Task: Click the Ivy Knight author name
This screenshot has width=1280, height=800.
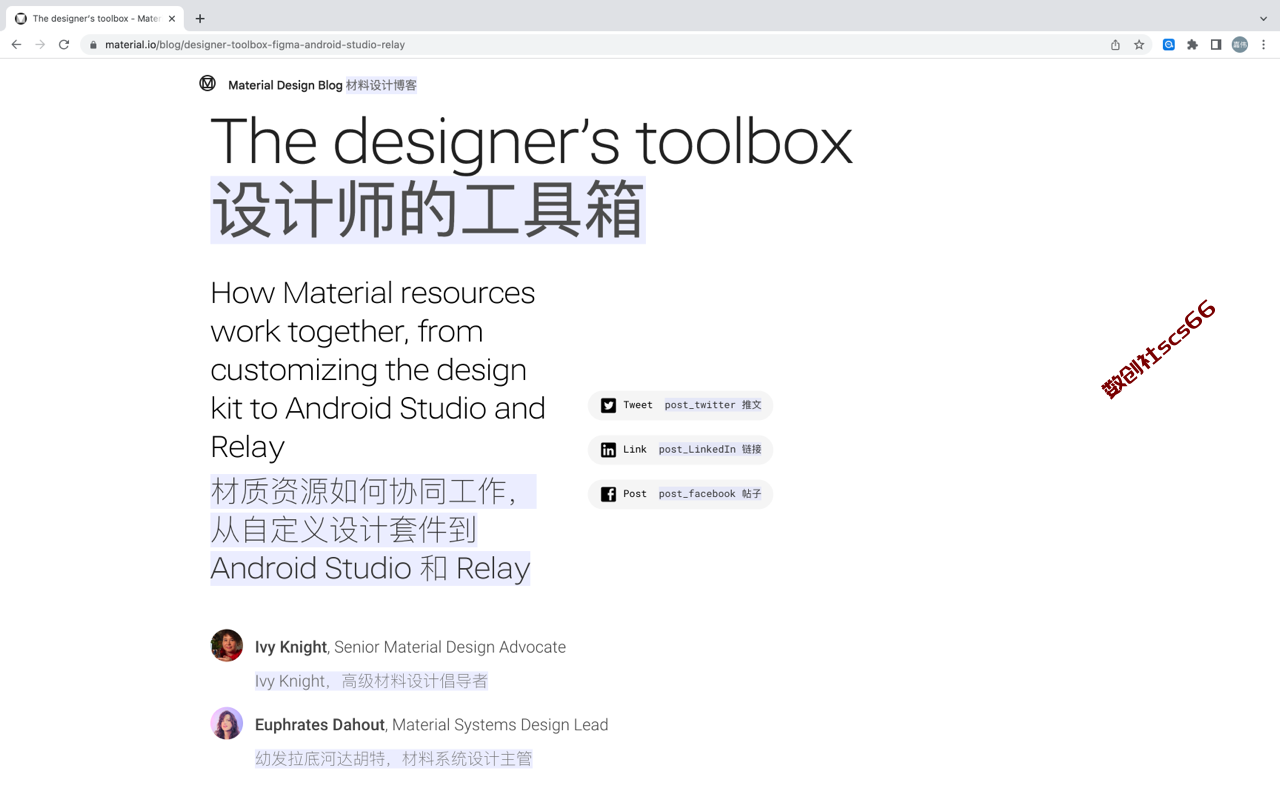Action: [291, 647]
